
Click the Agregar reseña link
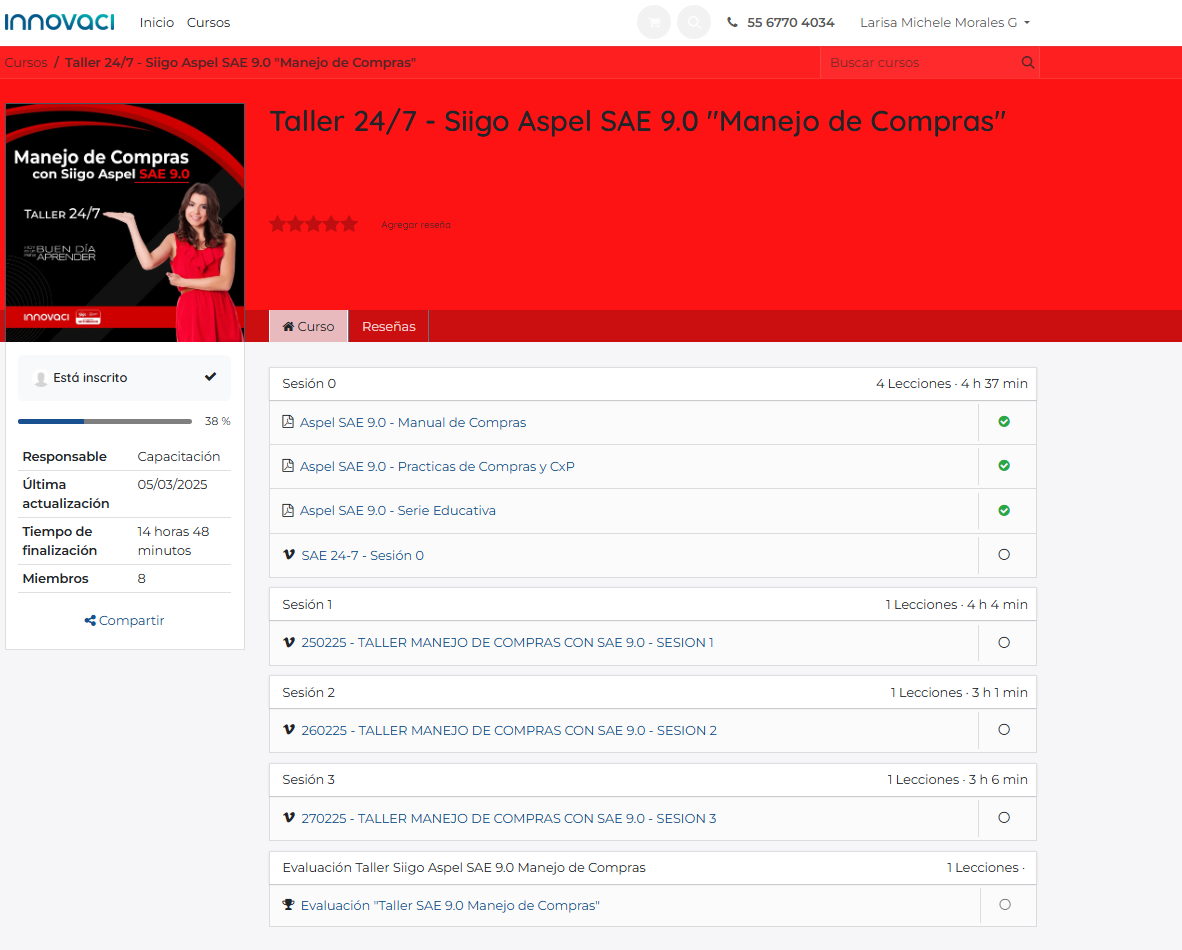click(415, 225)
